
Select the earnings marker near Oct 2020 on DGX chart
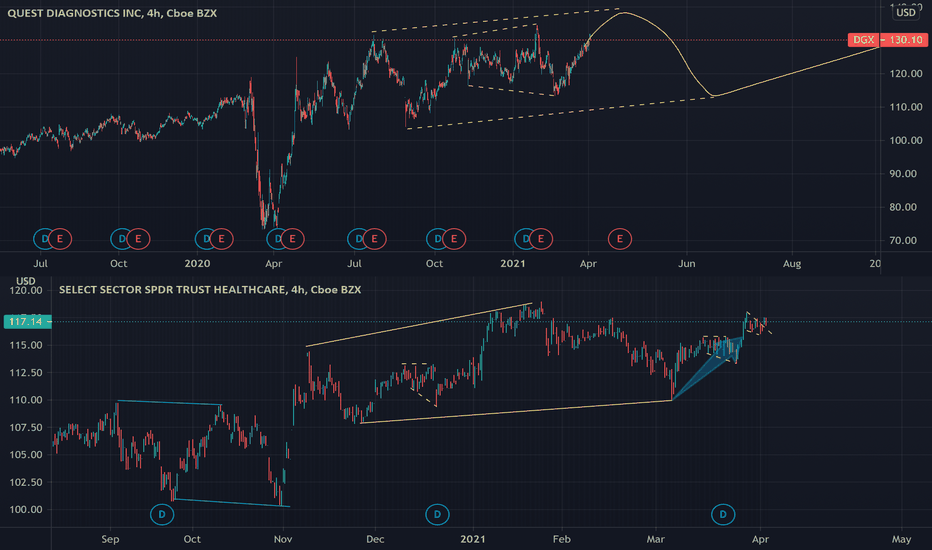(454, 239)
